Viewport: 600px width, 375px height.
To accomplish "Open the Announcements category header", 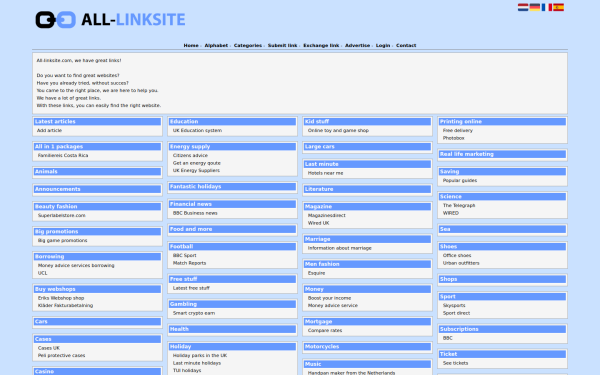I will pyautogui.click(x=98, y=189).
